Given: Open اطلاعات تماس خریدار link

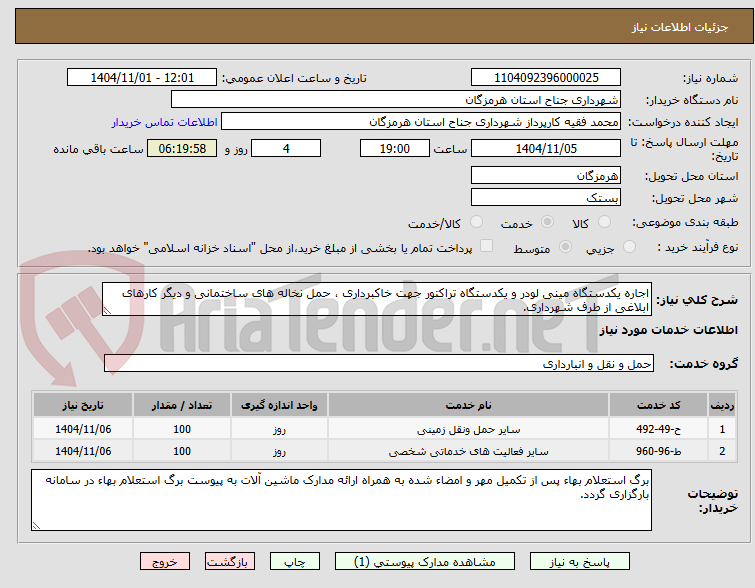Looking at the screenshot, I should point(165,122).
